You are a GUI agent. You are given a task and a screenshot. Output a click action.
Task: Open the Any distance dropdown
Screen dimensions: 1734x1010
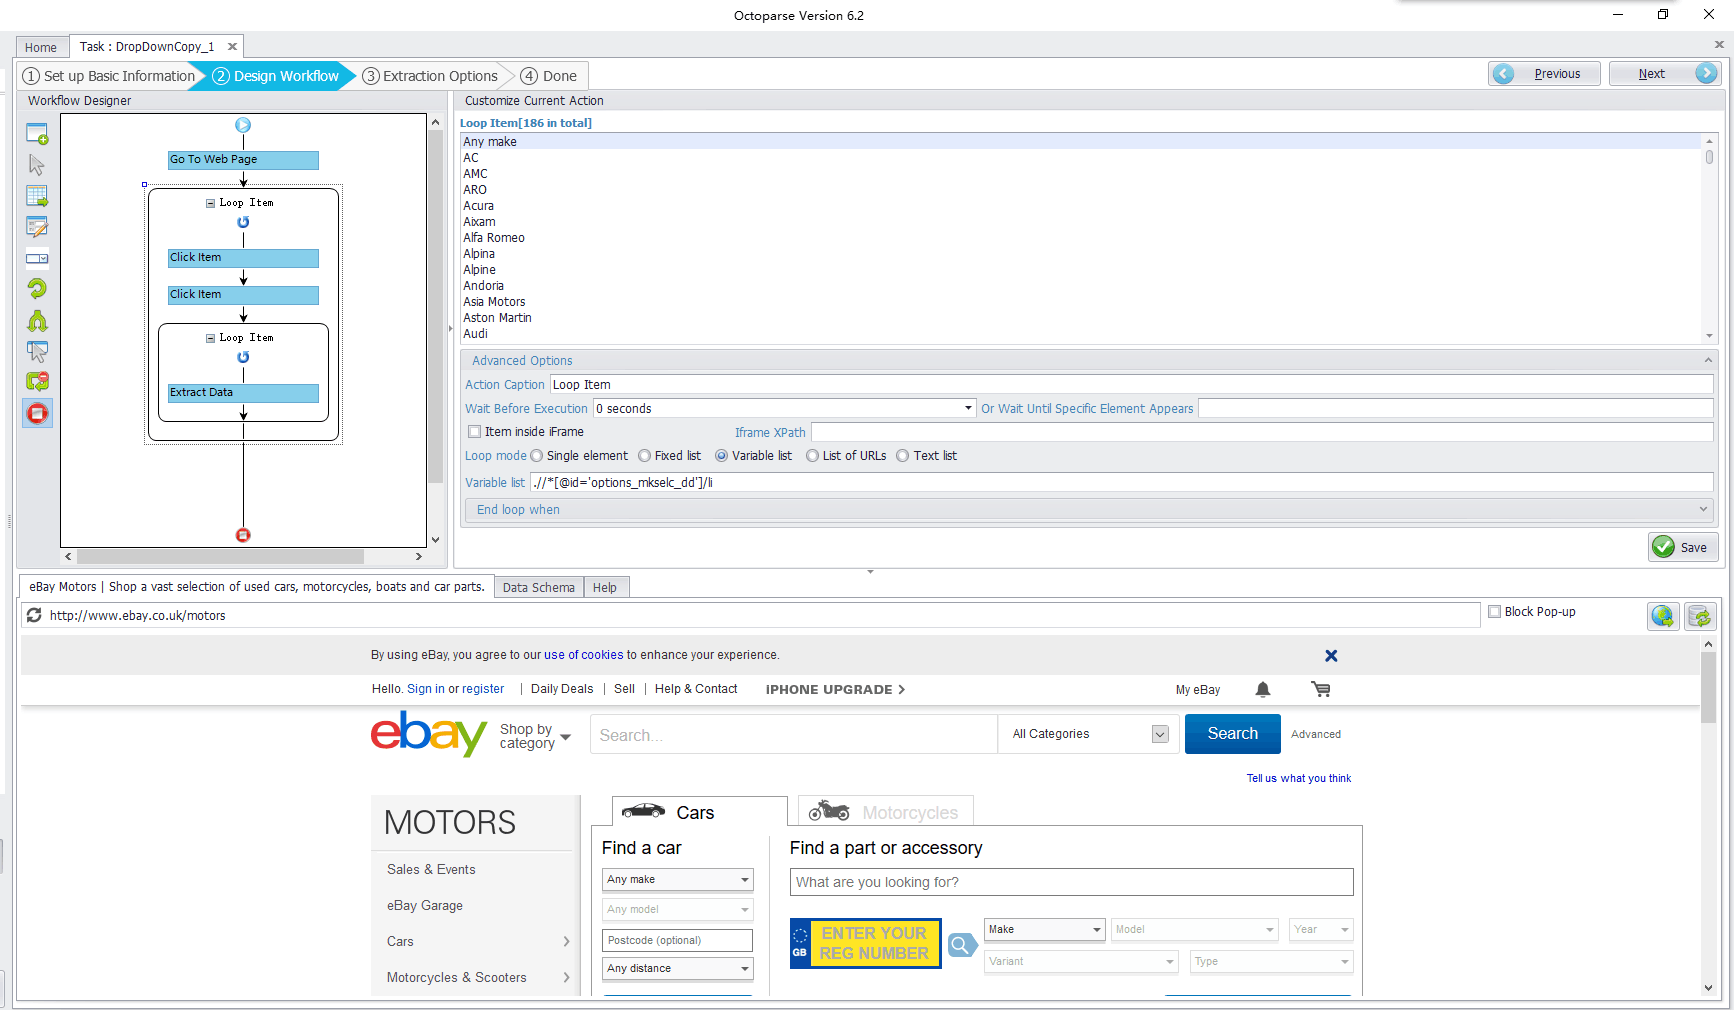677,969
